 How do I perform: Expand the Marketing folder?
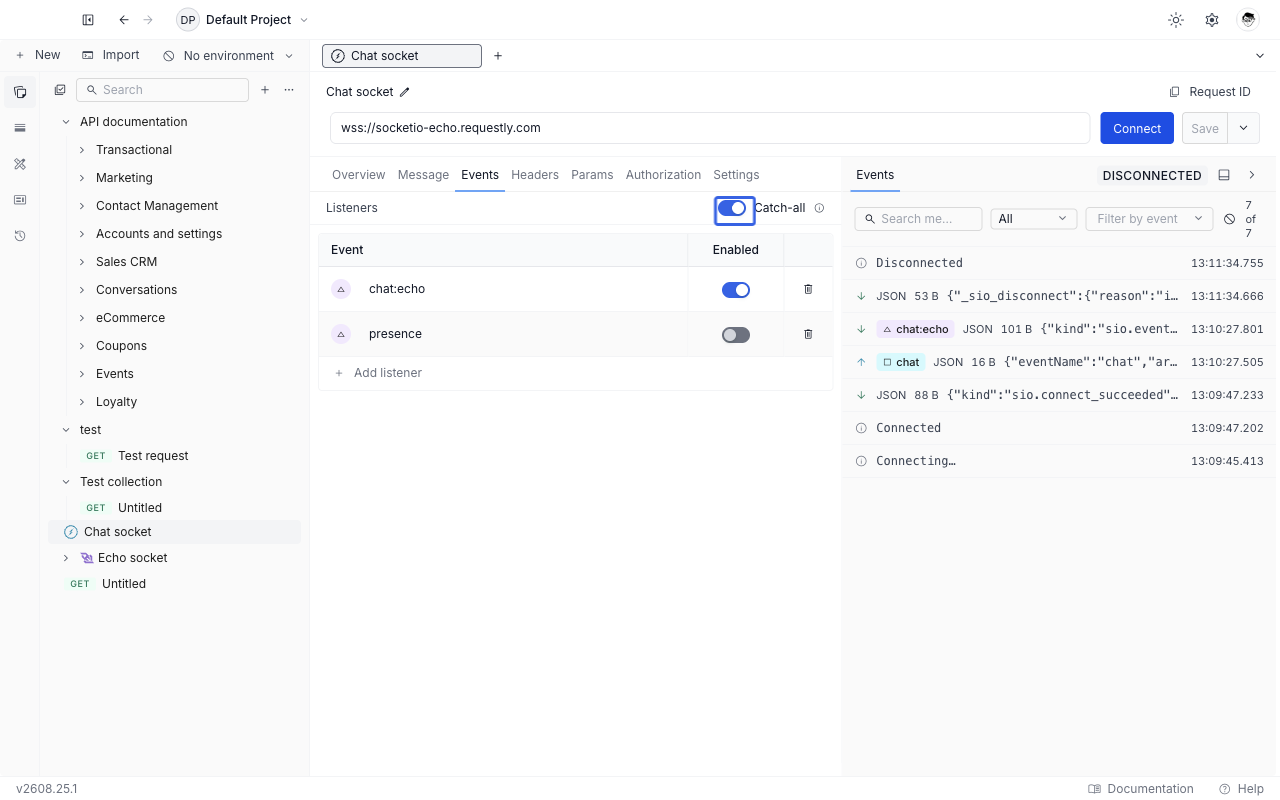(82, 178)
